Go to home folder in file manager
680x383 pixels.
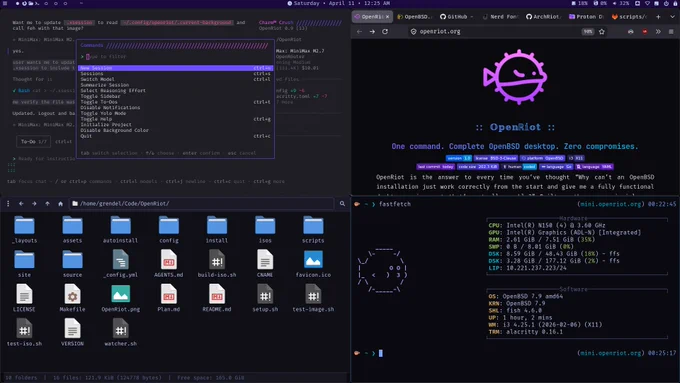[x=60, y=203]
